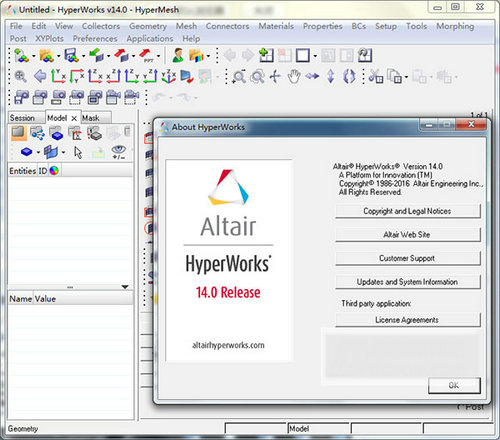The height and width of the screenshot is (440, 500).
Task: Click the Customer Support button
Action: pos(407,258)
